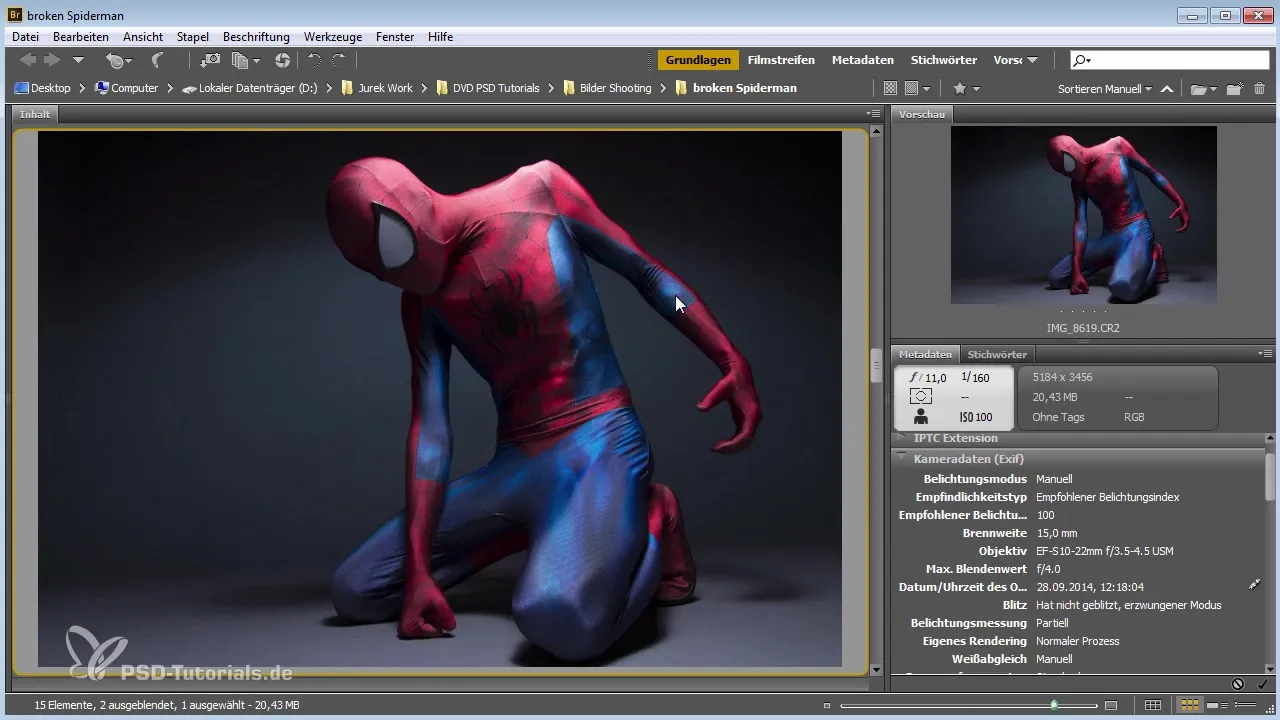Rotate image counterclockwise

pyautogui.click(x=314, y=61)
